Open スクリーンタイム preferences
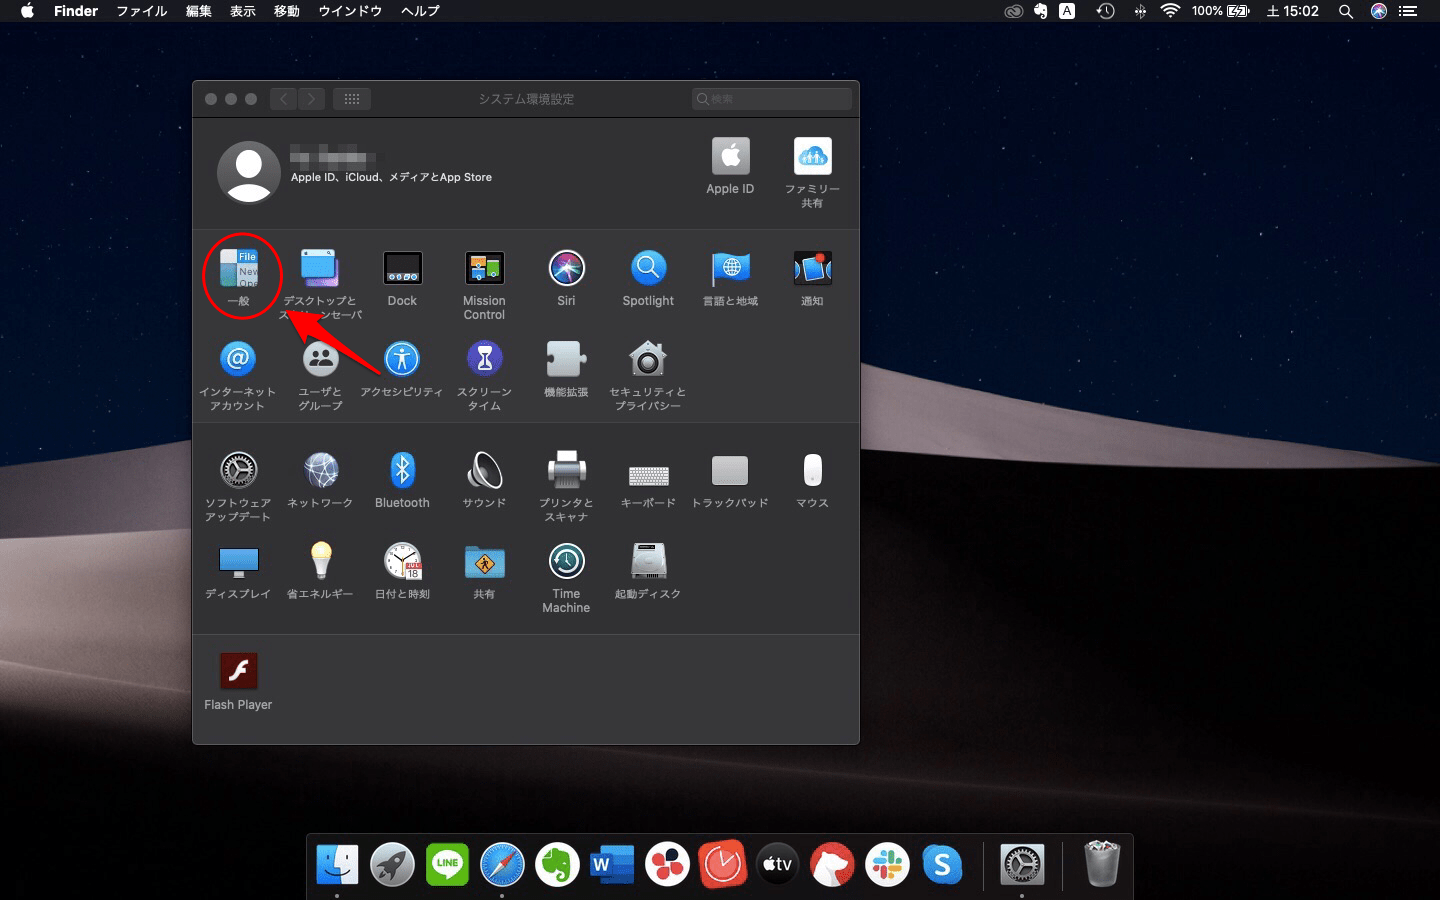The width and height of the screenshot is (1440, 900). pos(484,359)
